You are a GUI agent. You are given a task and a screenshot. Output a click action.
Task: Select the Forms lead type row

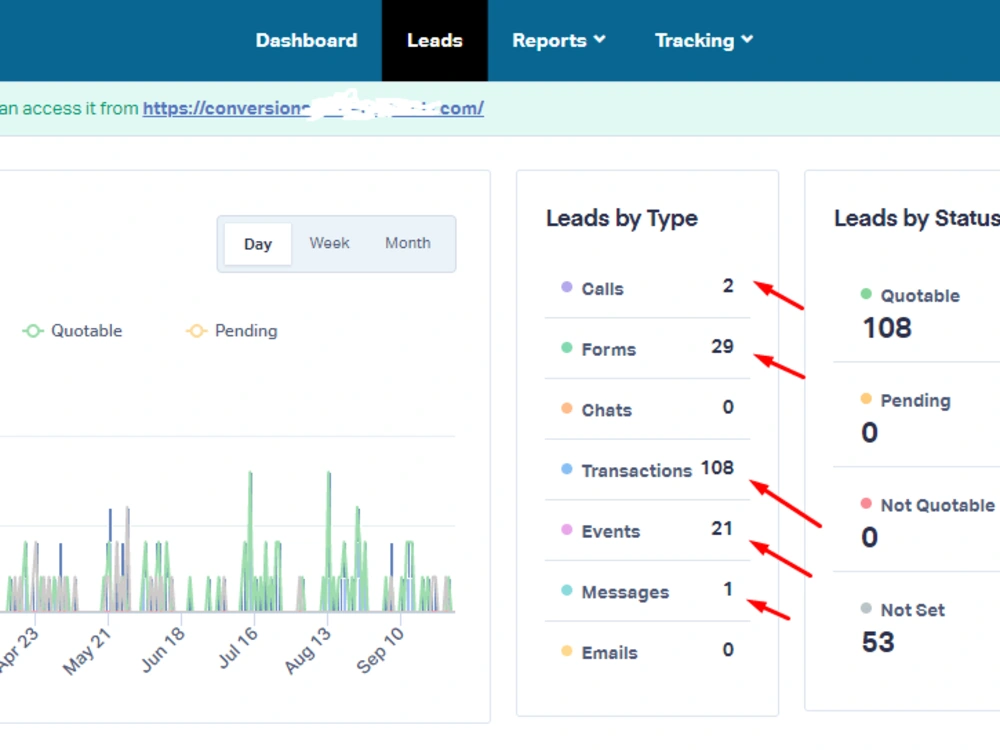(647, 349)
